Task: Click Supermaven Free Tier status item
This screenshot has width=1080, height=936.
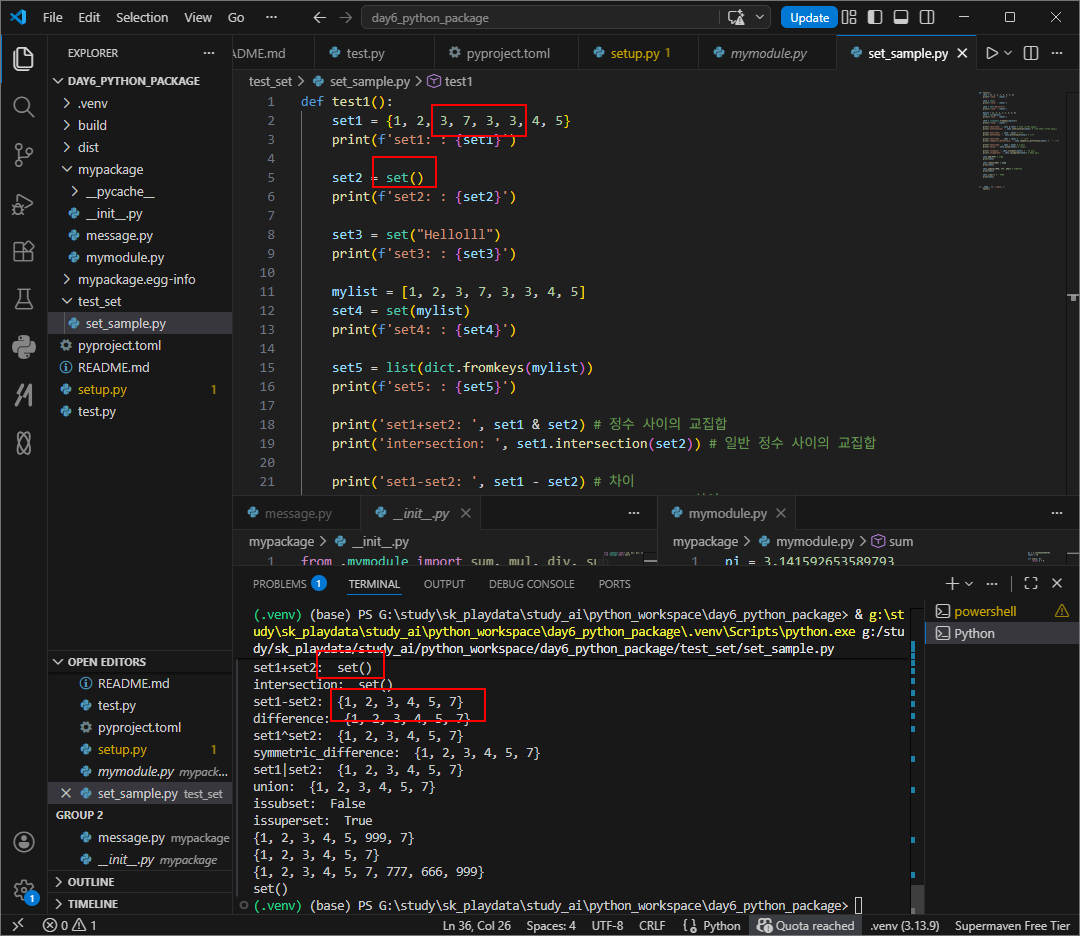Action: pos(1012,925)
